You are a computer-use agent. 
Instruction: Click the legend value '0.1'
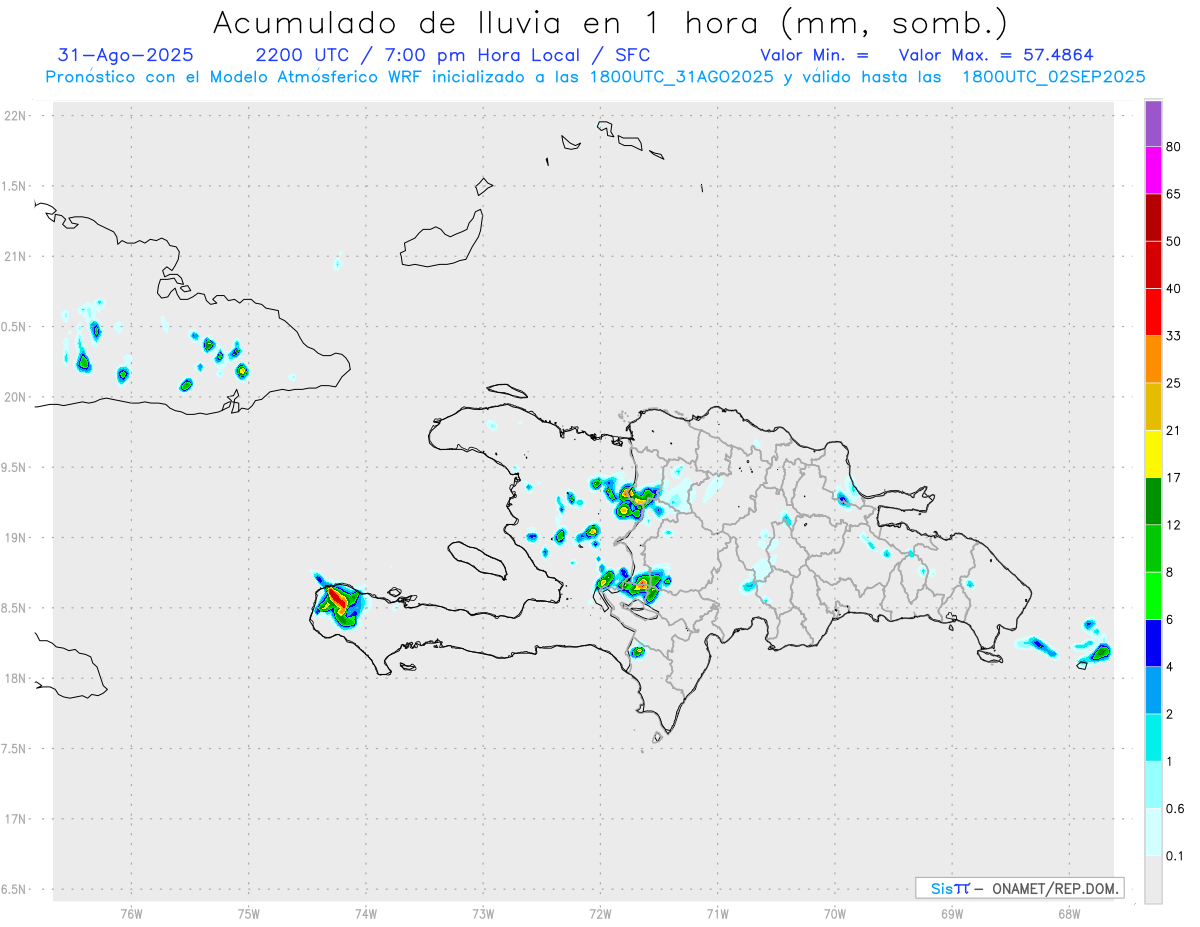1176,856
